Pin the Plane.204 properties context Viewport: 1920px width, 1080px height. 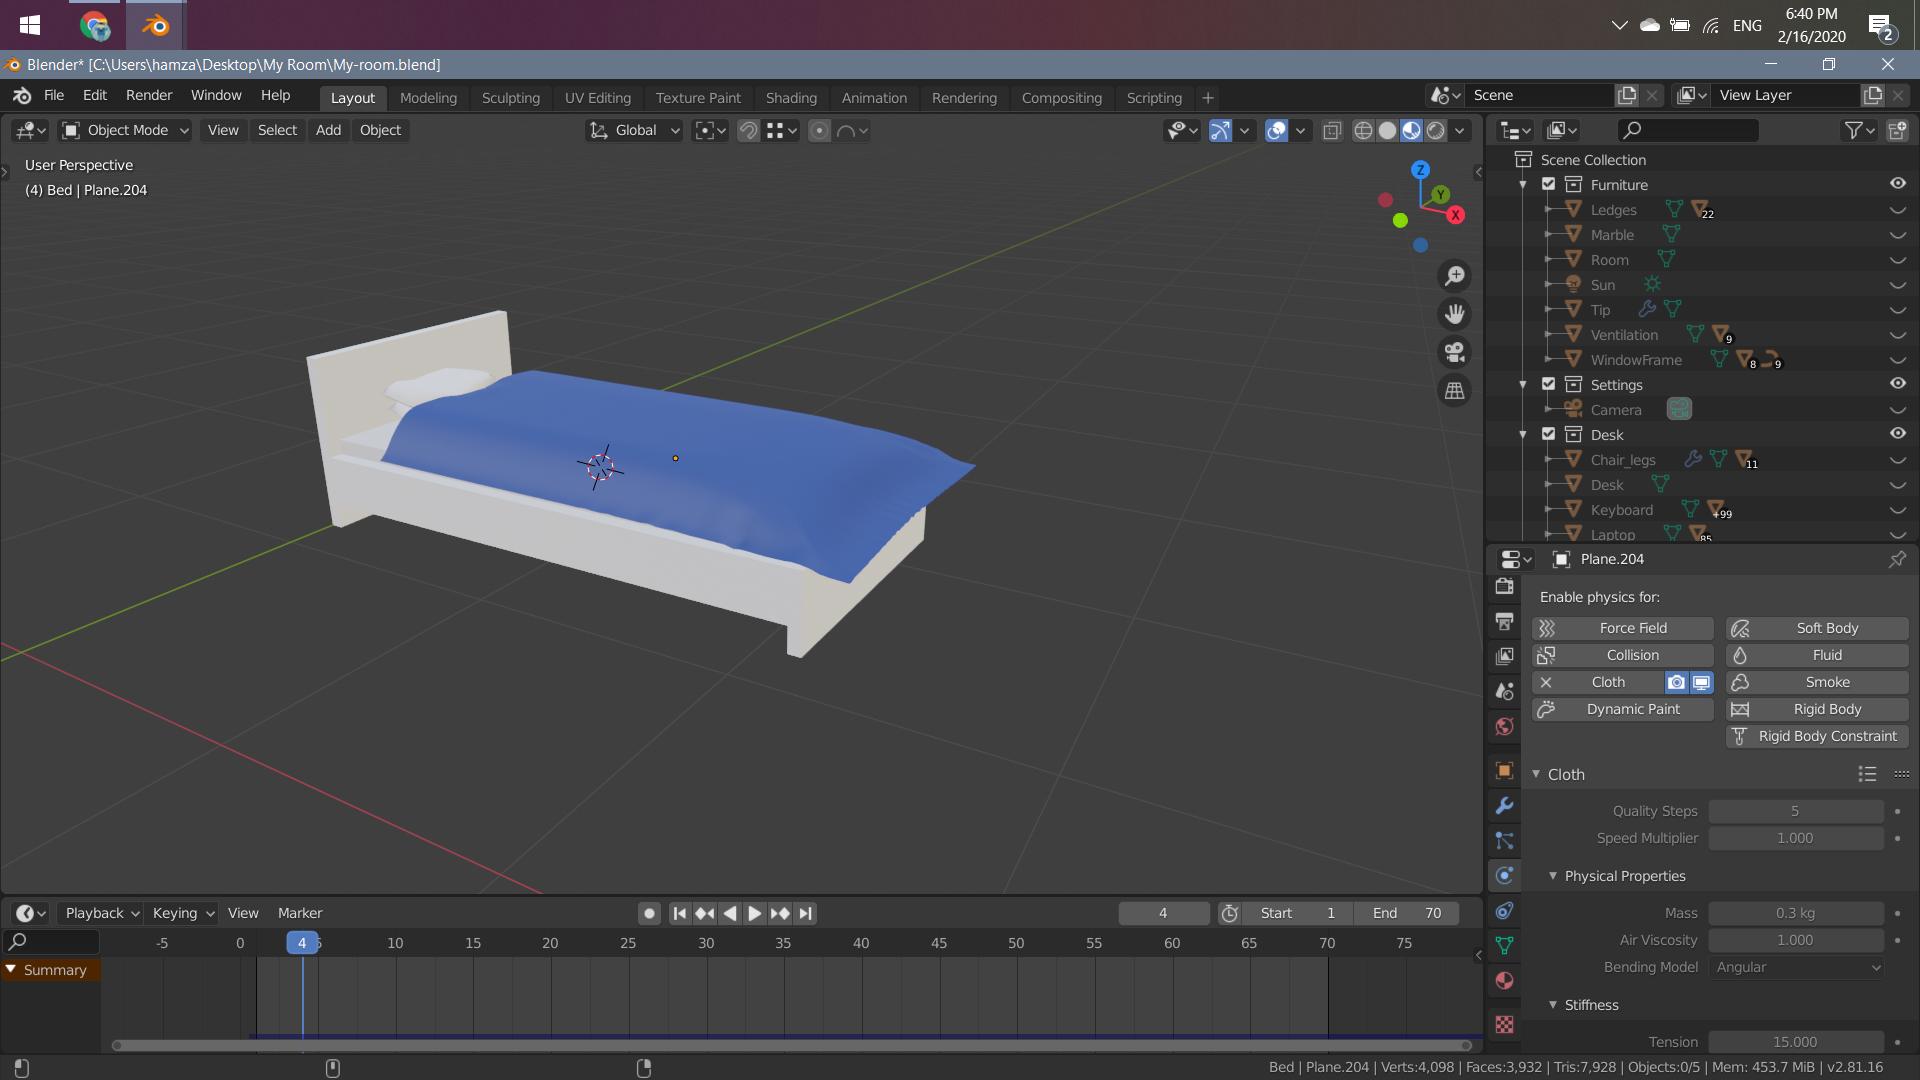[x=1897, y=559]
